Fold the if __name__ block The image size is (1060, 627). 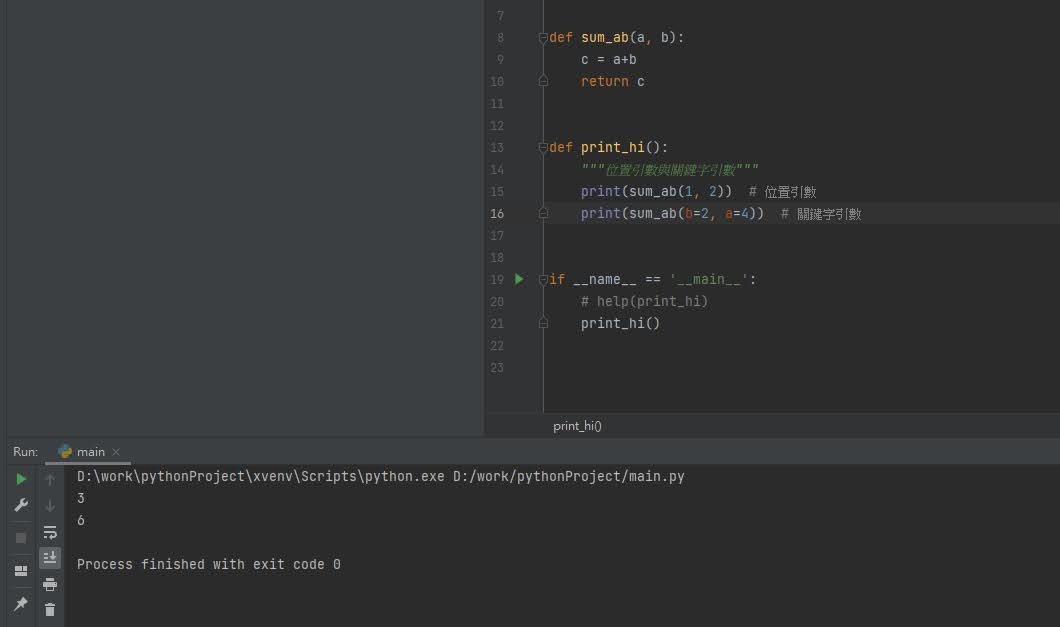[543, 280]
